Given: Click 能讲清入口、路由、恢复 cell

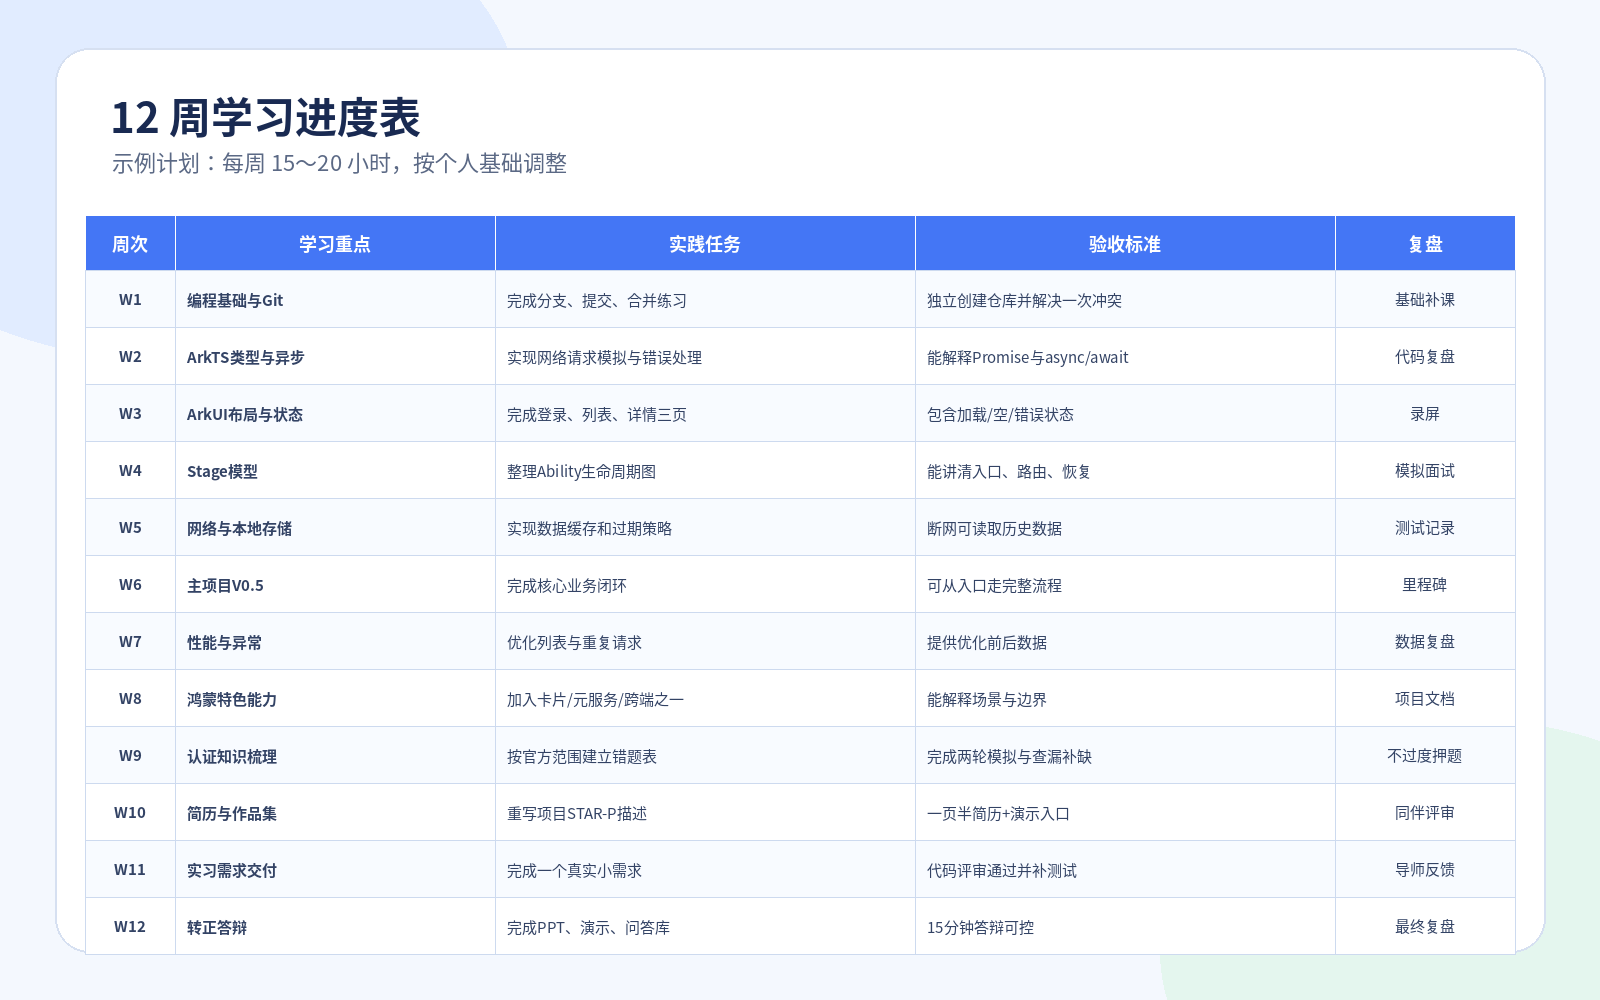Looking at the screenshot, I should 1125,470.
